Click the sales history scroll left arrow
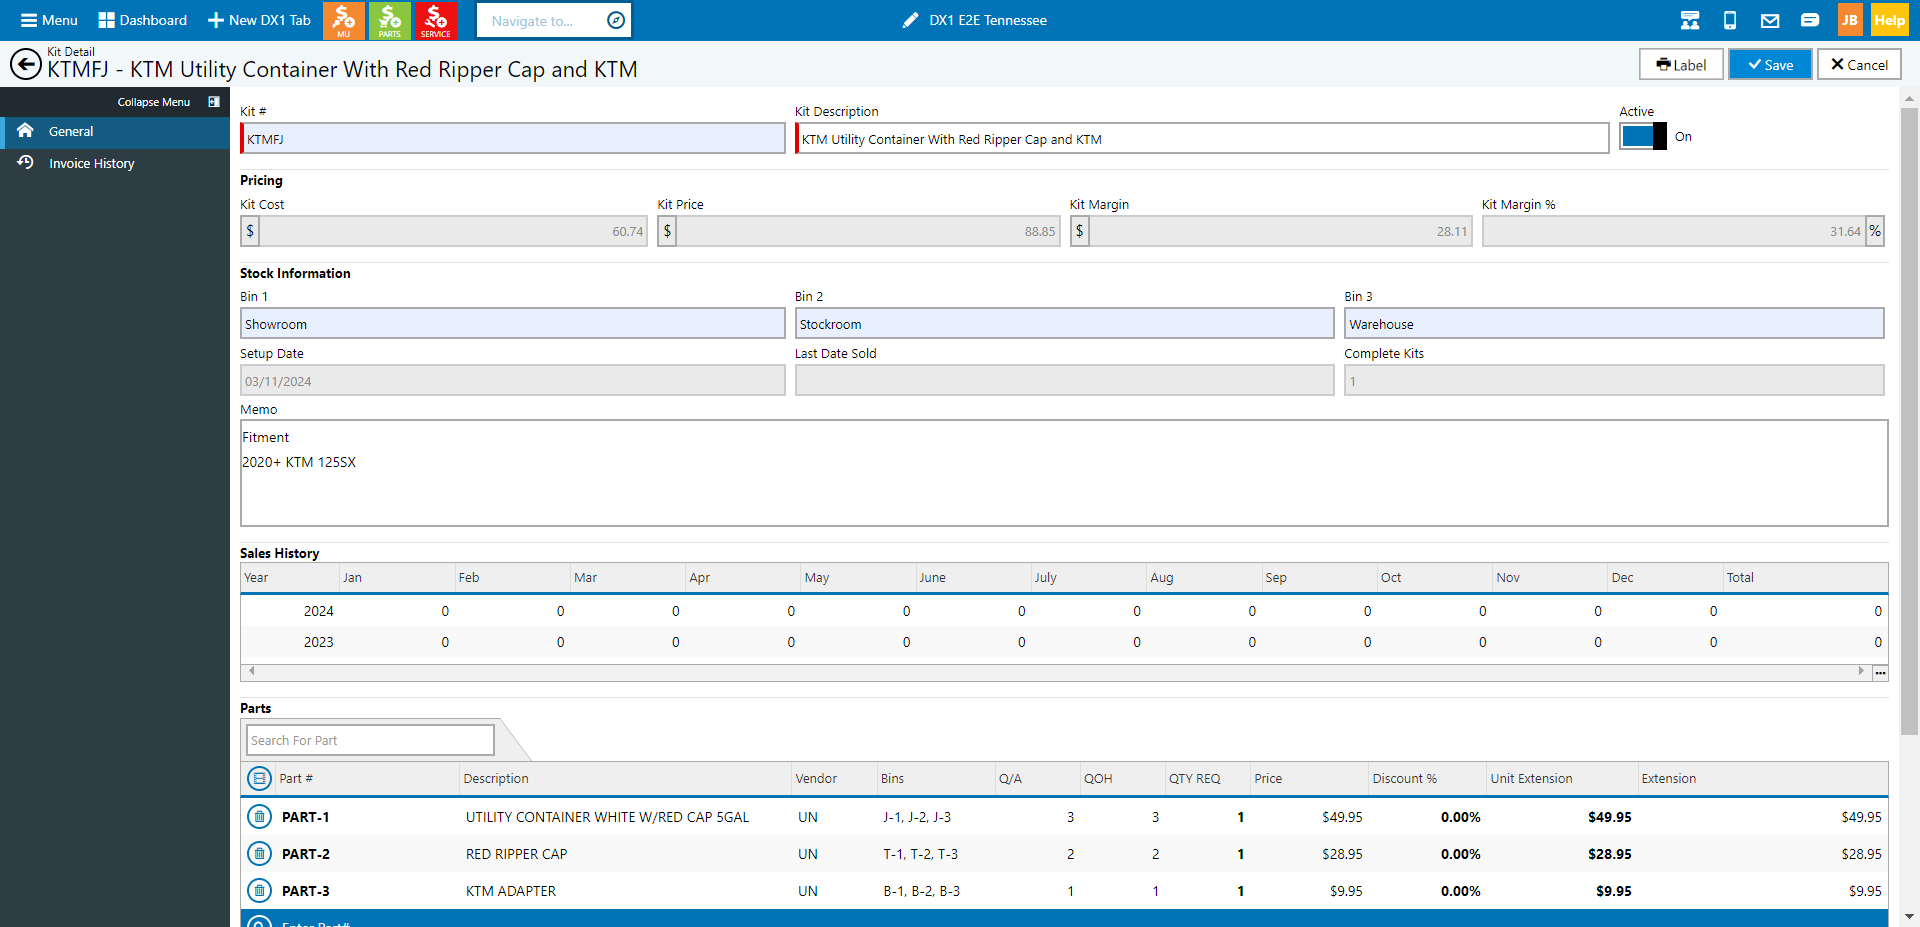The image size is (1920, 927). [x=252, y=671]
